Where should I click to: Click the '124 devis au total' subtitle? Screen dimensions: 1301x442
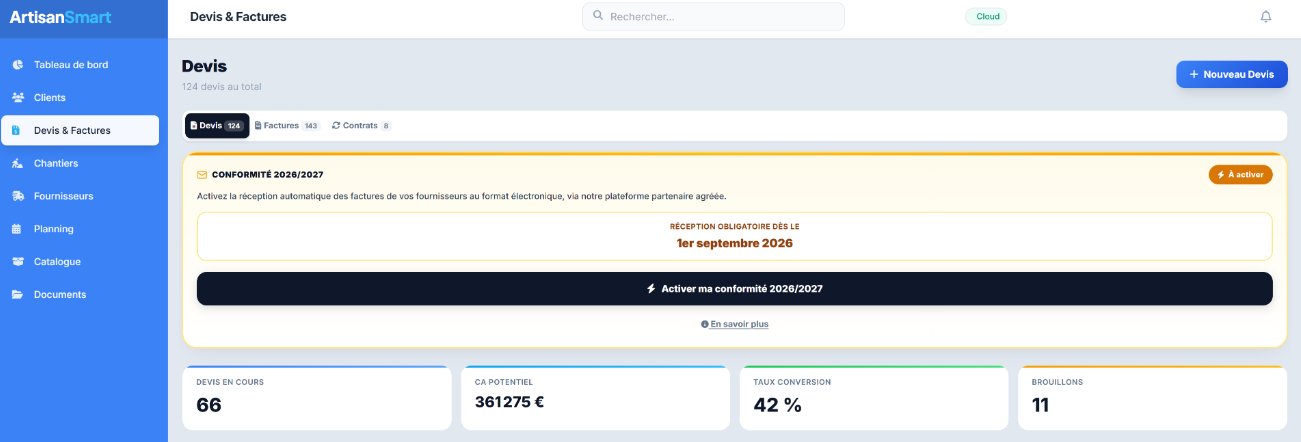tap(222, 87)
